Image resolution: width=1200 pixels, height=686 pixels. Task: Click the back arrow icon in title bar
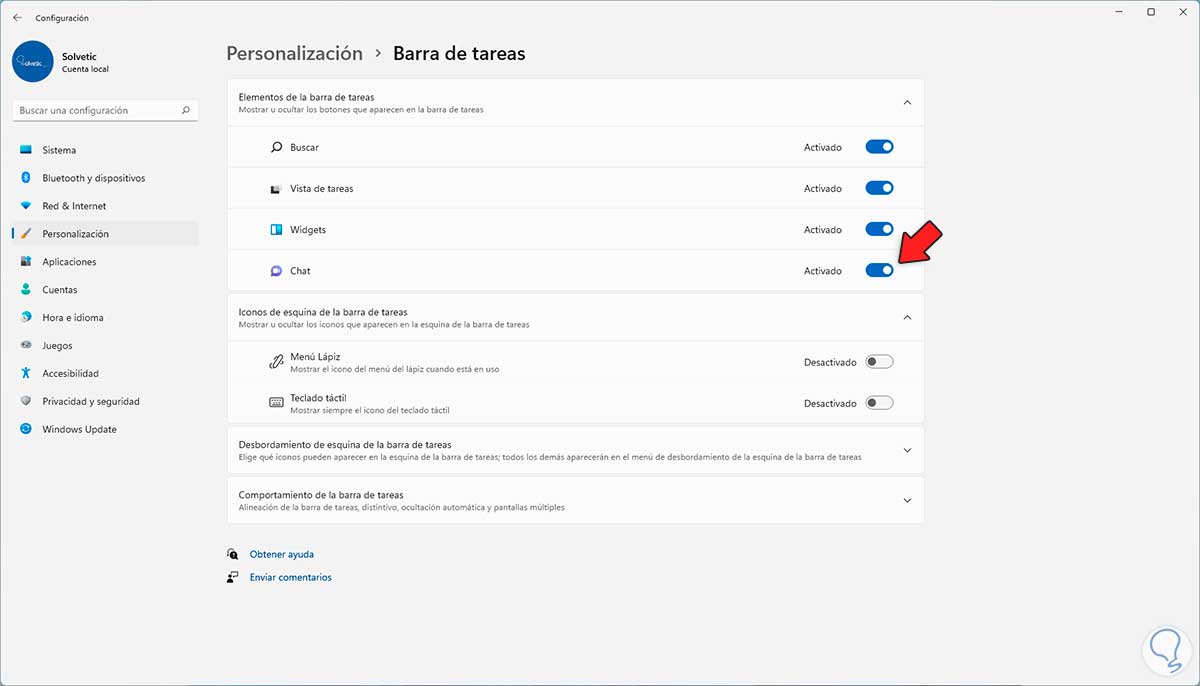point(17,17)
